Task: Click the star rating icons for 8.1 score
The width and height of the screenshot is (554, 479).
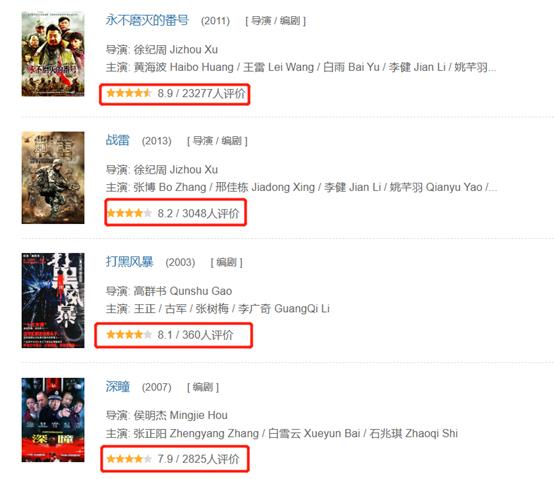Action: [x=129, y=335]
